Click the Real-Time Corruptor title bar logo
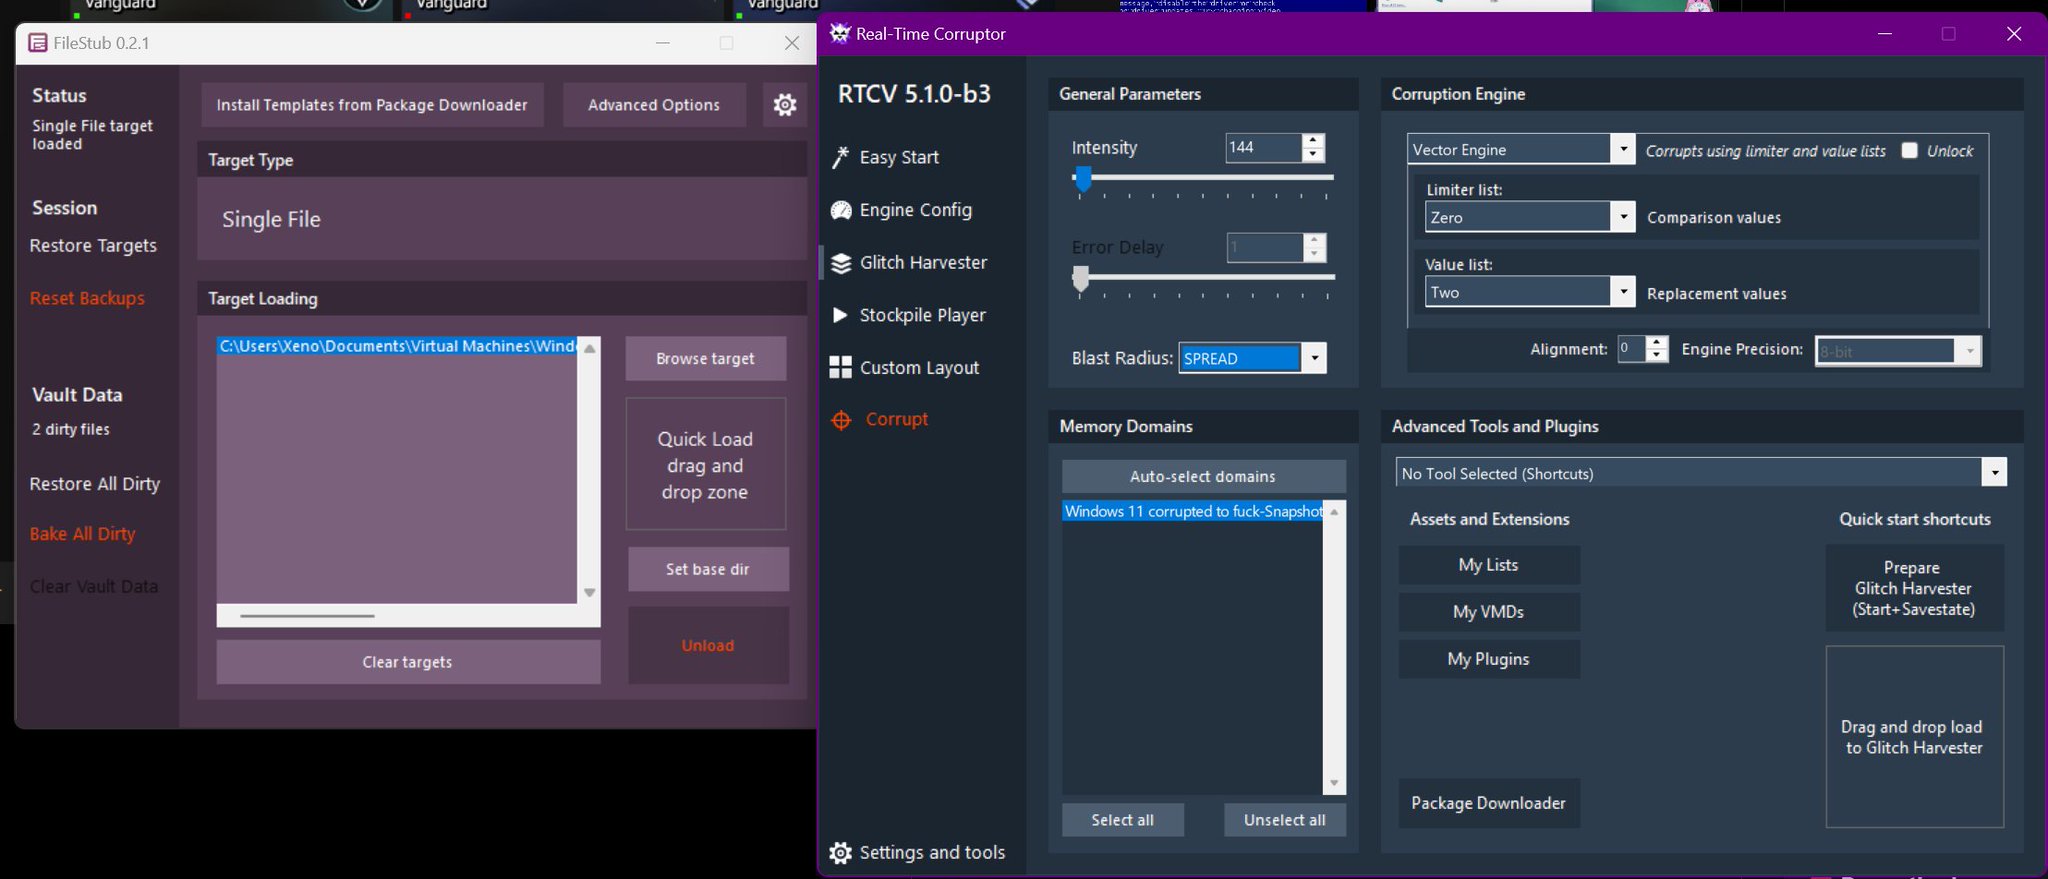The image size is (2048, 879). (x=840, y=33)
